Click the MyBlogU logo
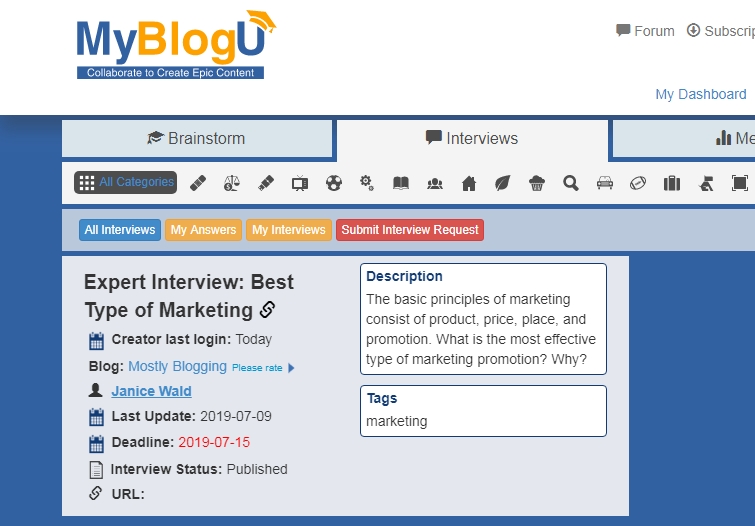 [x=176, y=44]
